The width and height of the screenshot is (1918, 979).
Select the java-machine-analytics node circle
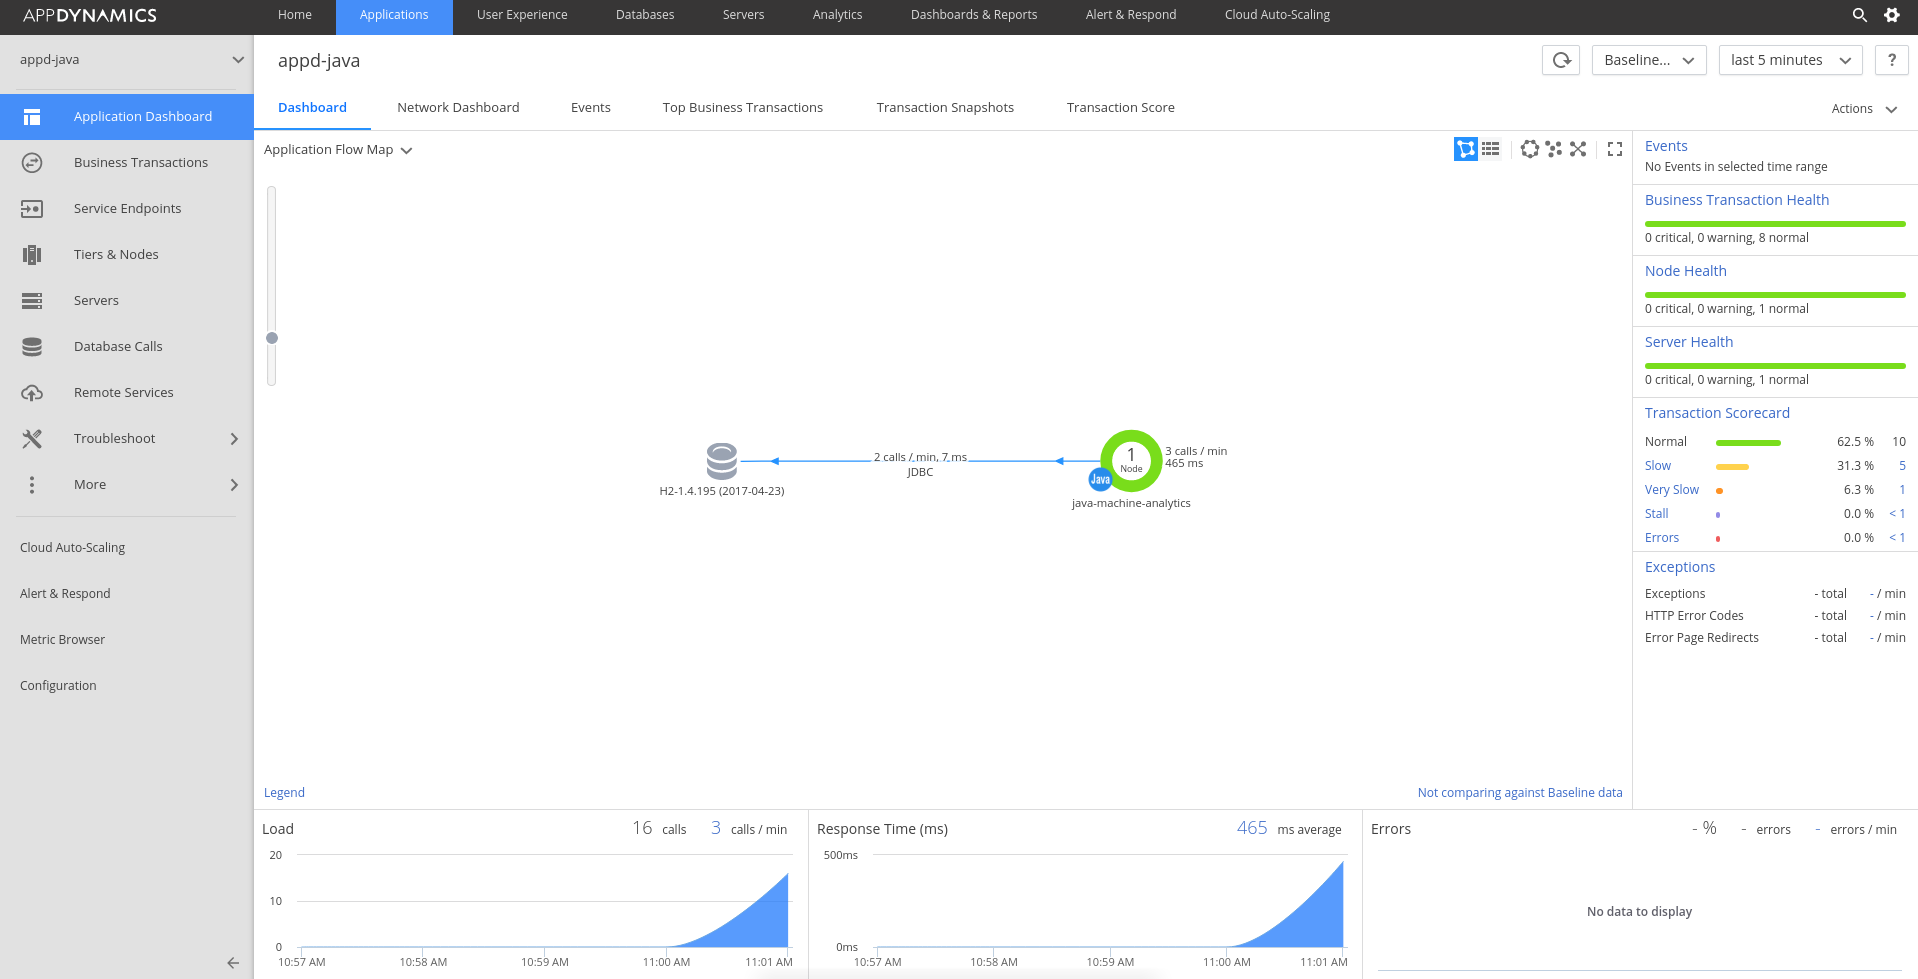[x=1131, y=461]
